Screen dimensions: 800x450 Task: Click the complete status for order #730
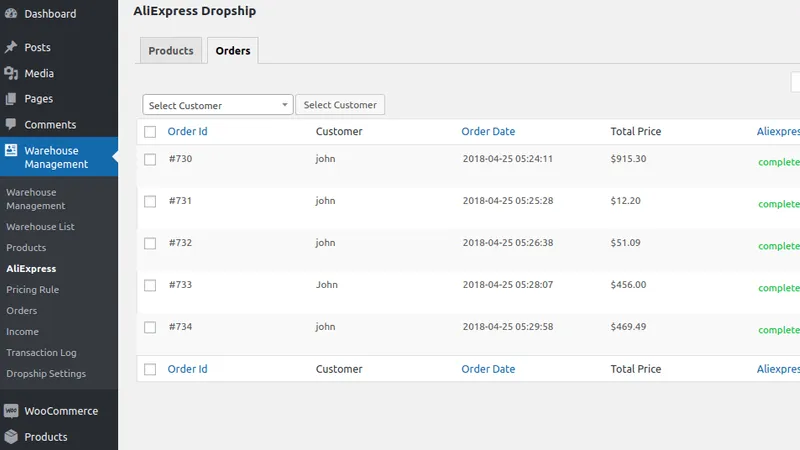pos(779,162)
